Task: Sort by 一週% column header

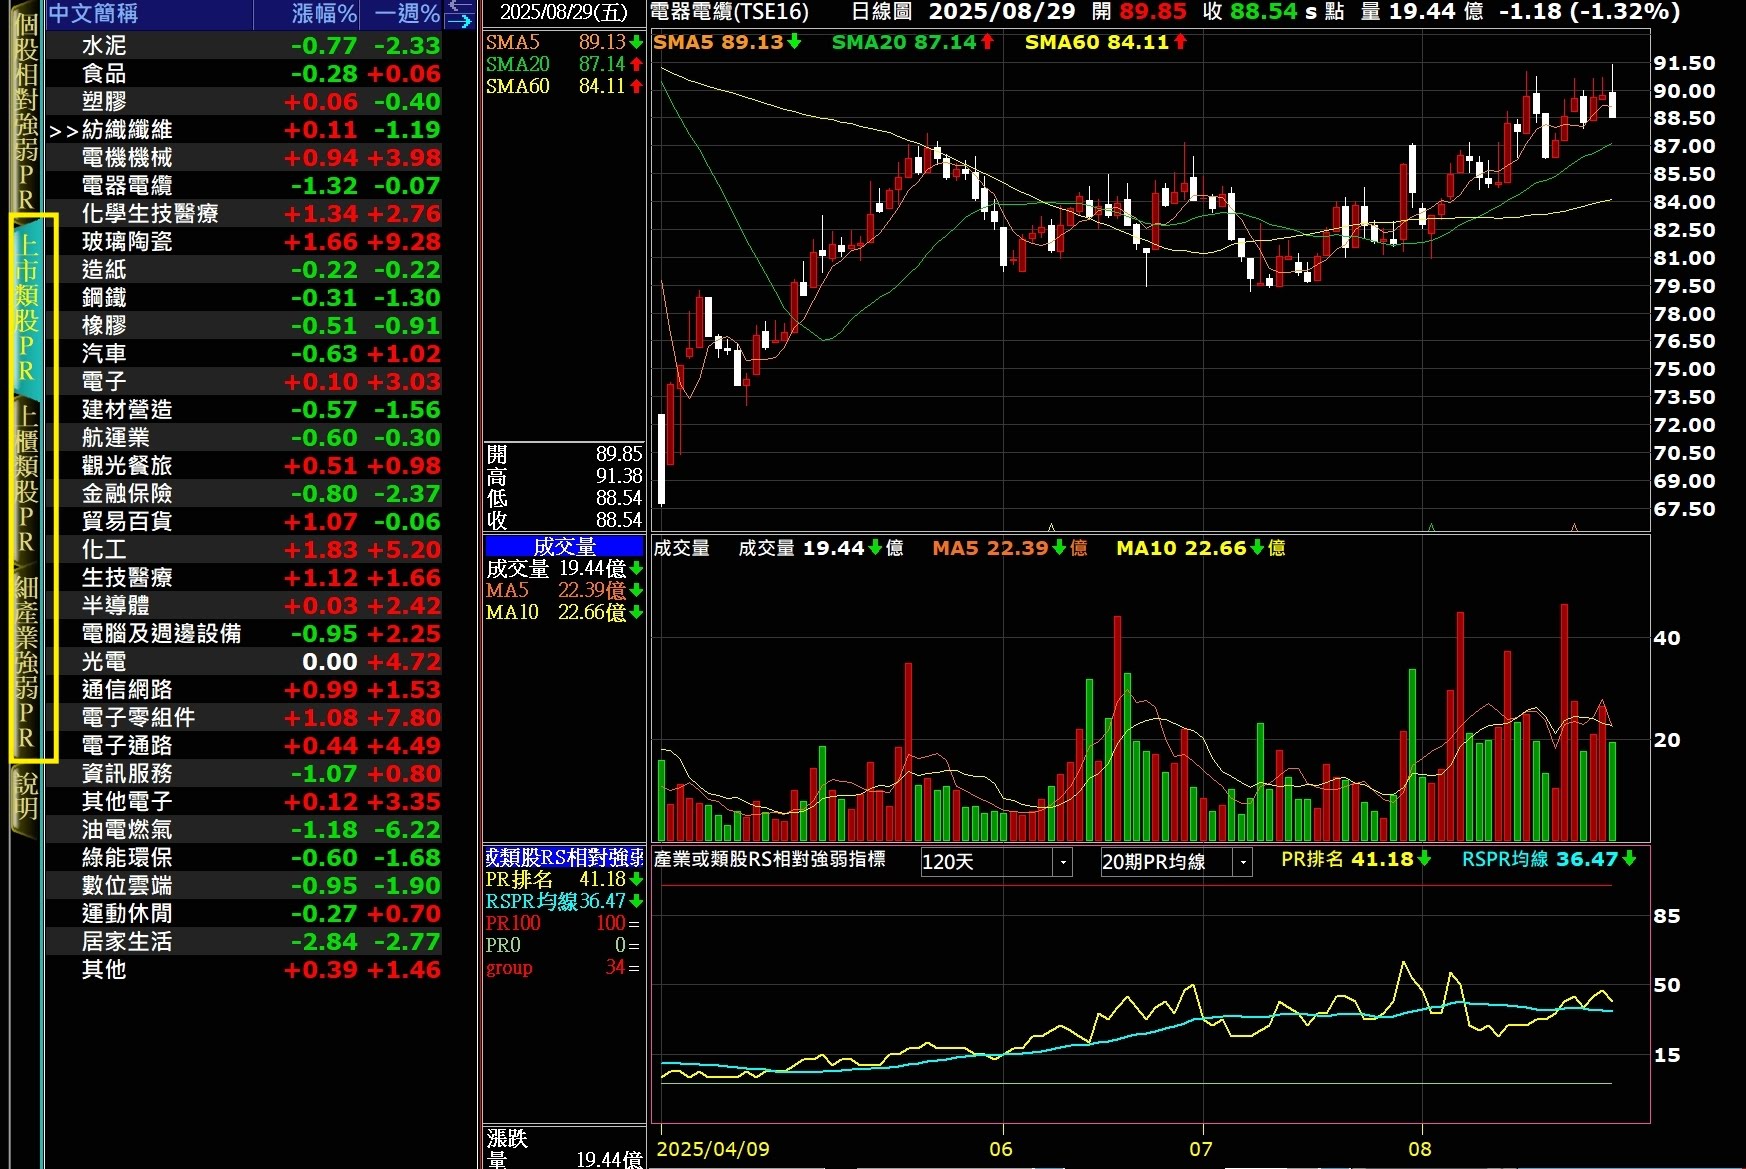Action: click(x=406, y=14)
